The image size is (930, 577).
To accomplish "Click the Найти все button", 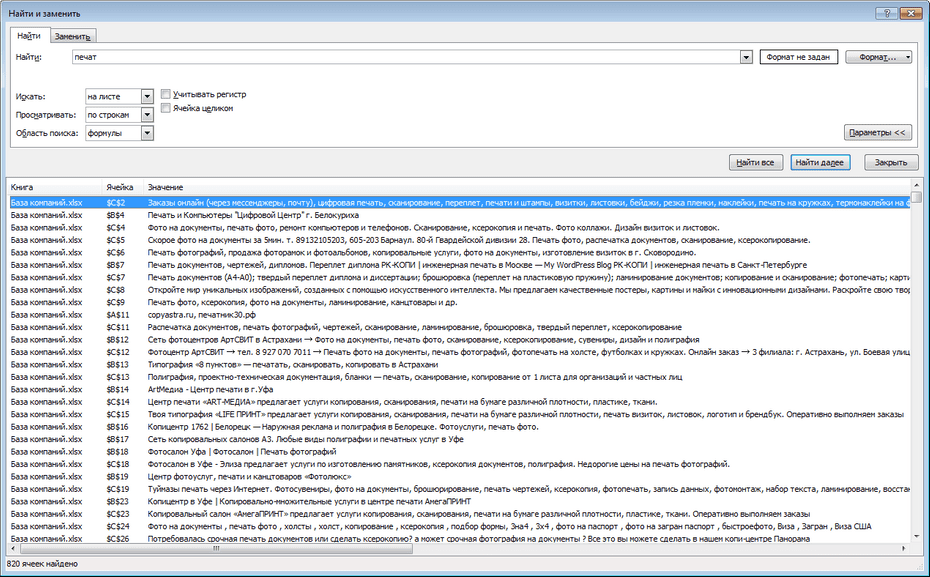I will [x=755, y=162].
